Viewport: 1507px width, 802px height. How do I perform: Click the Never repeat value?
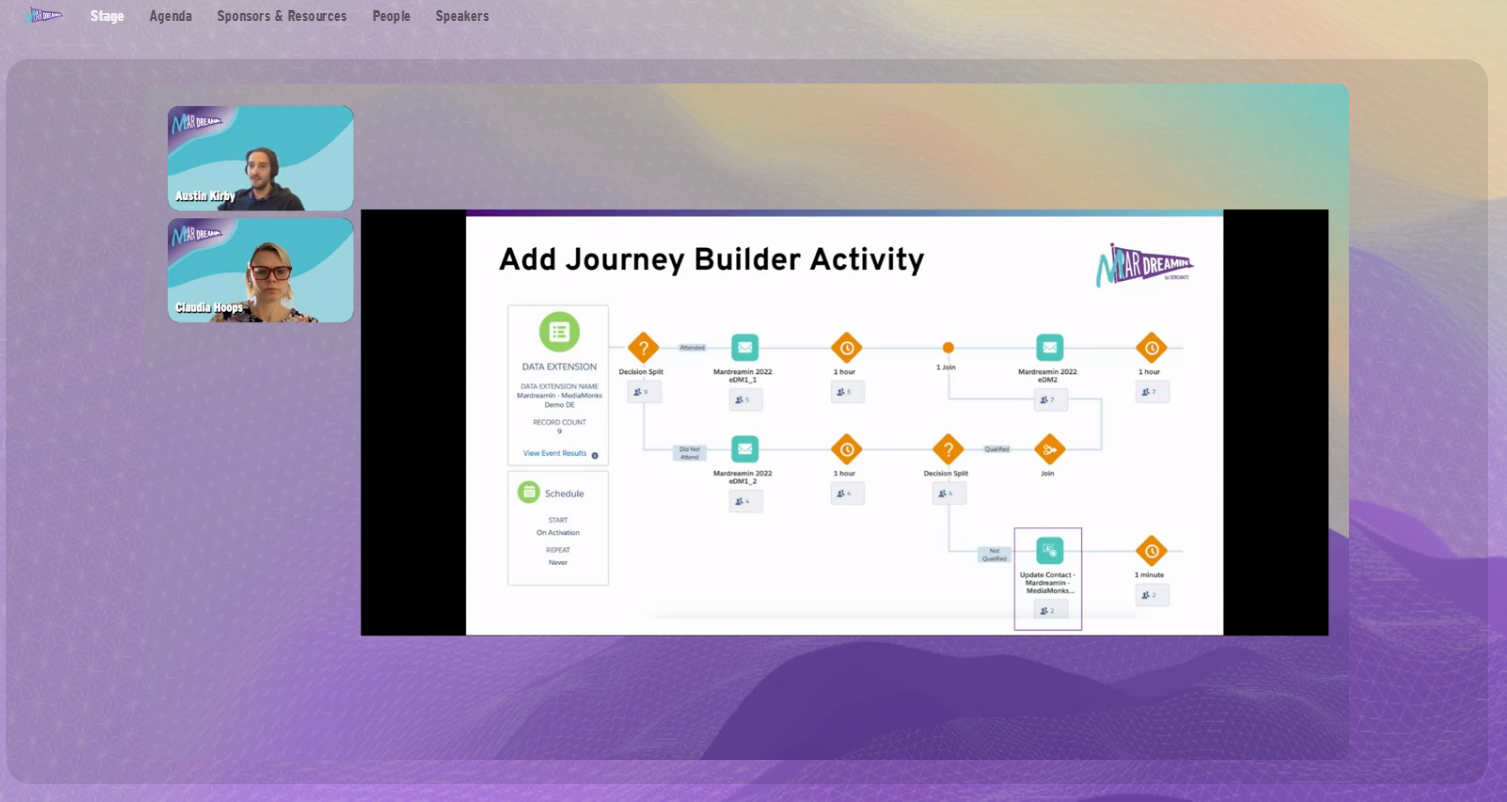click(558, 562)
